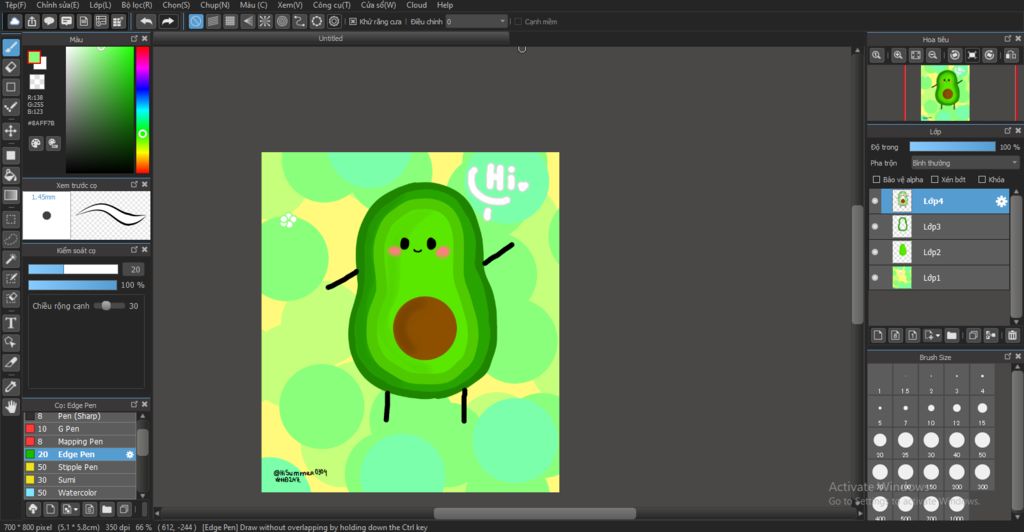The image size is (1024, 532).
Task: Select the Bucket fill tool
Action: (11, 174)
